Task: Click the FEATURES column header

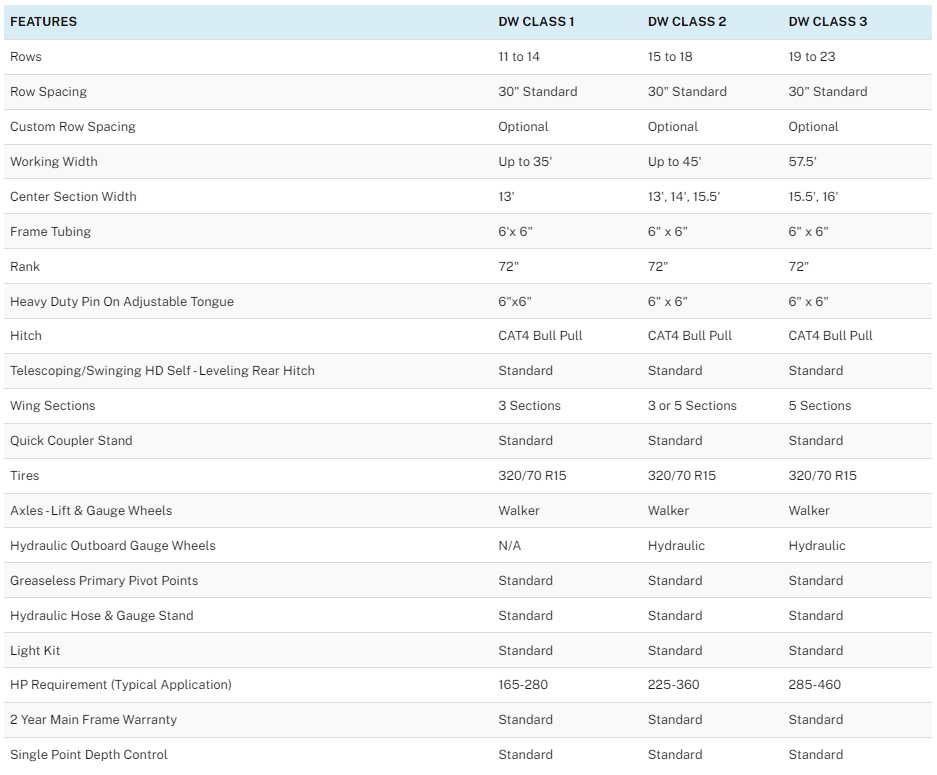Action: pyautogui.click(x=44, y=22)
